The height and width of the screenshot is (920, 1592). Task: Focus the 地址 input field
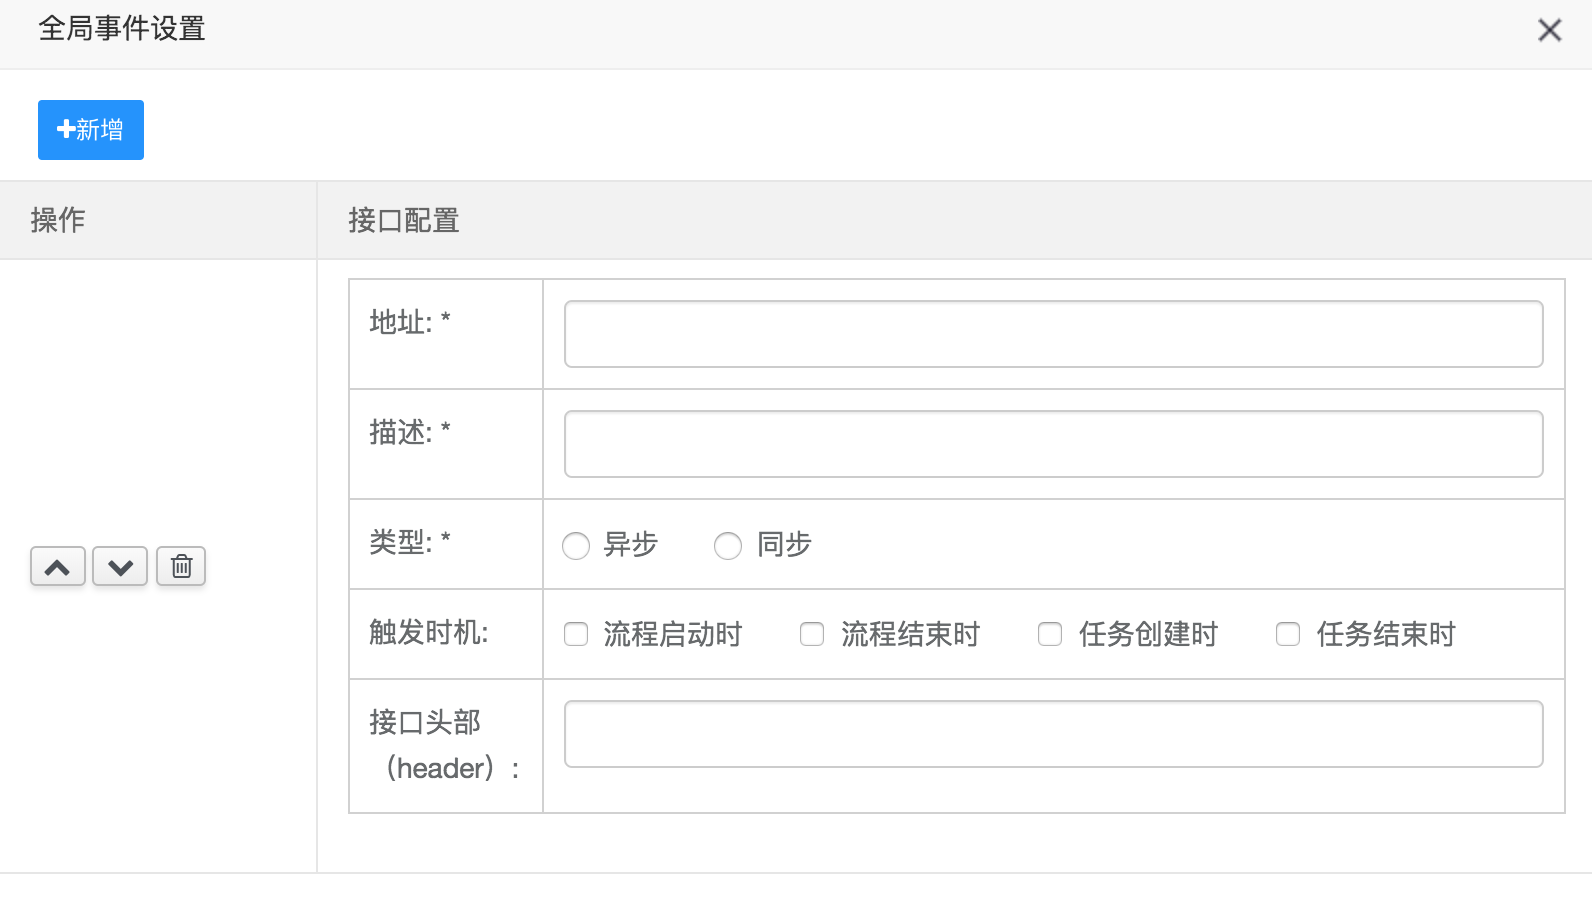click(1054, 334)
